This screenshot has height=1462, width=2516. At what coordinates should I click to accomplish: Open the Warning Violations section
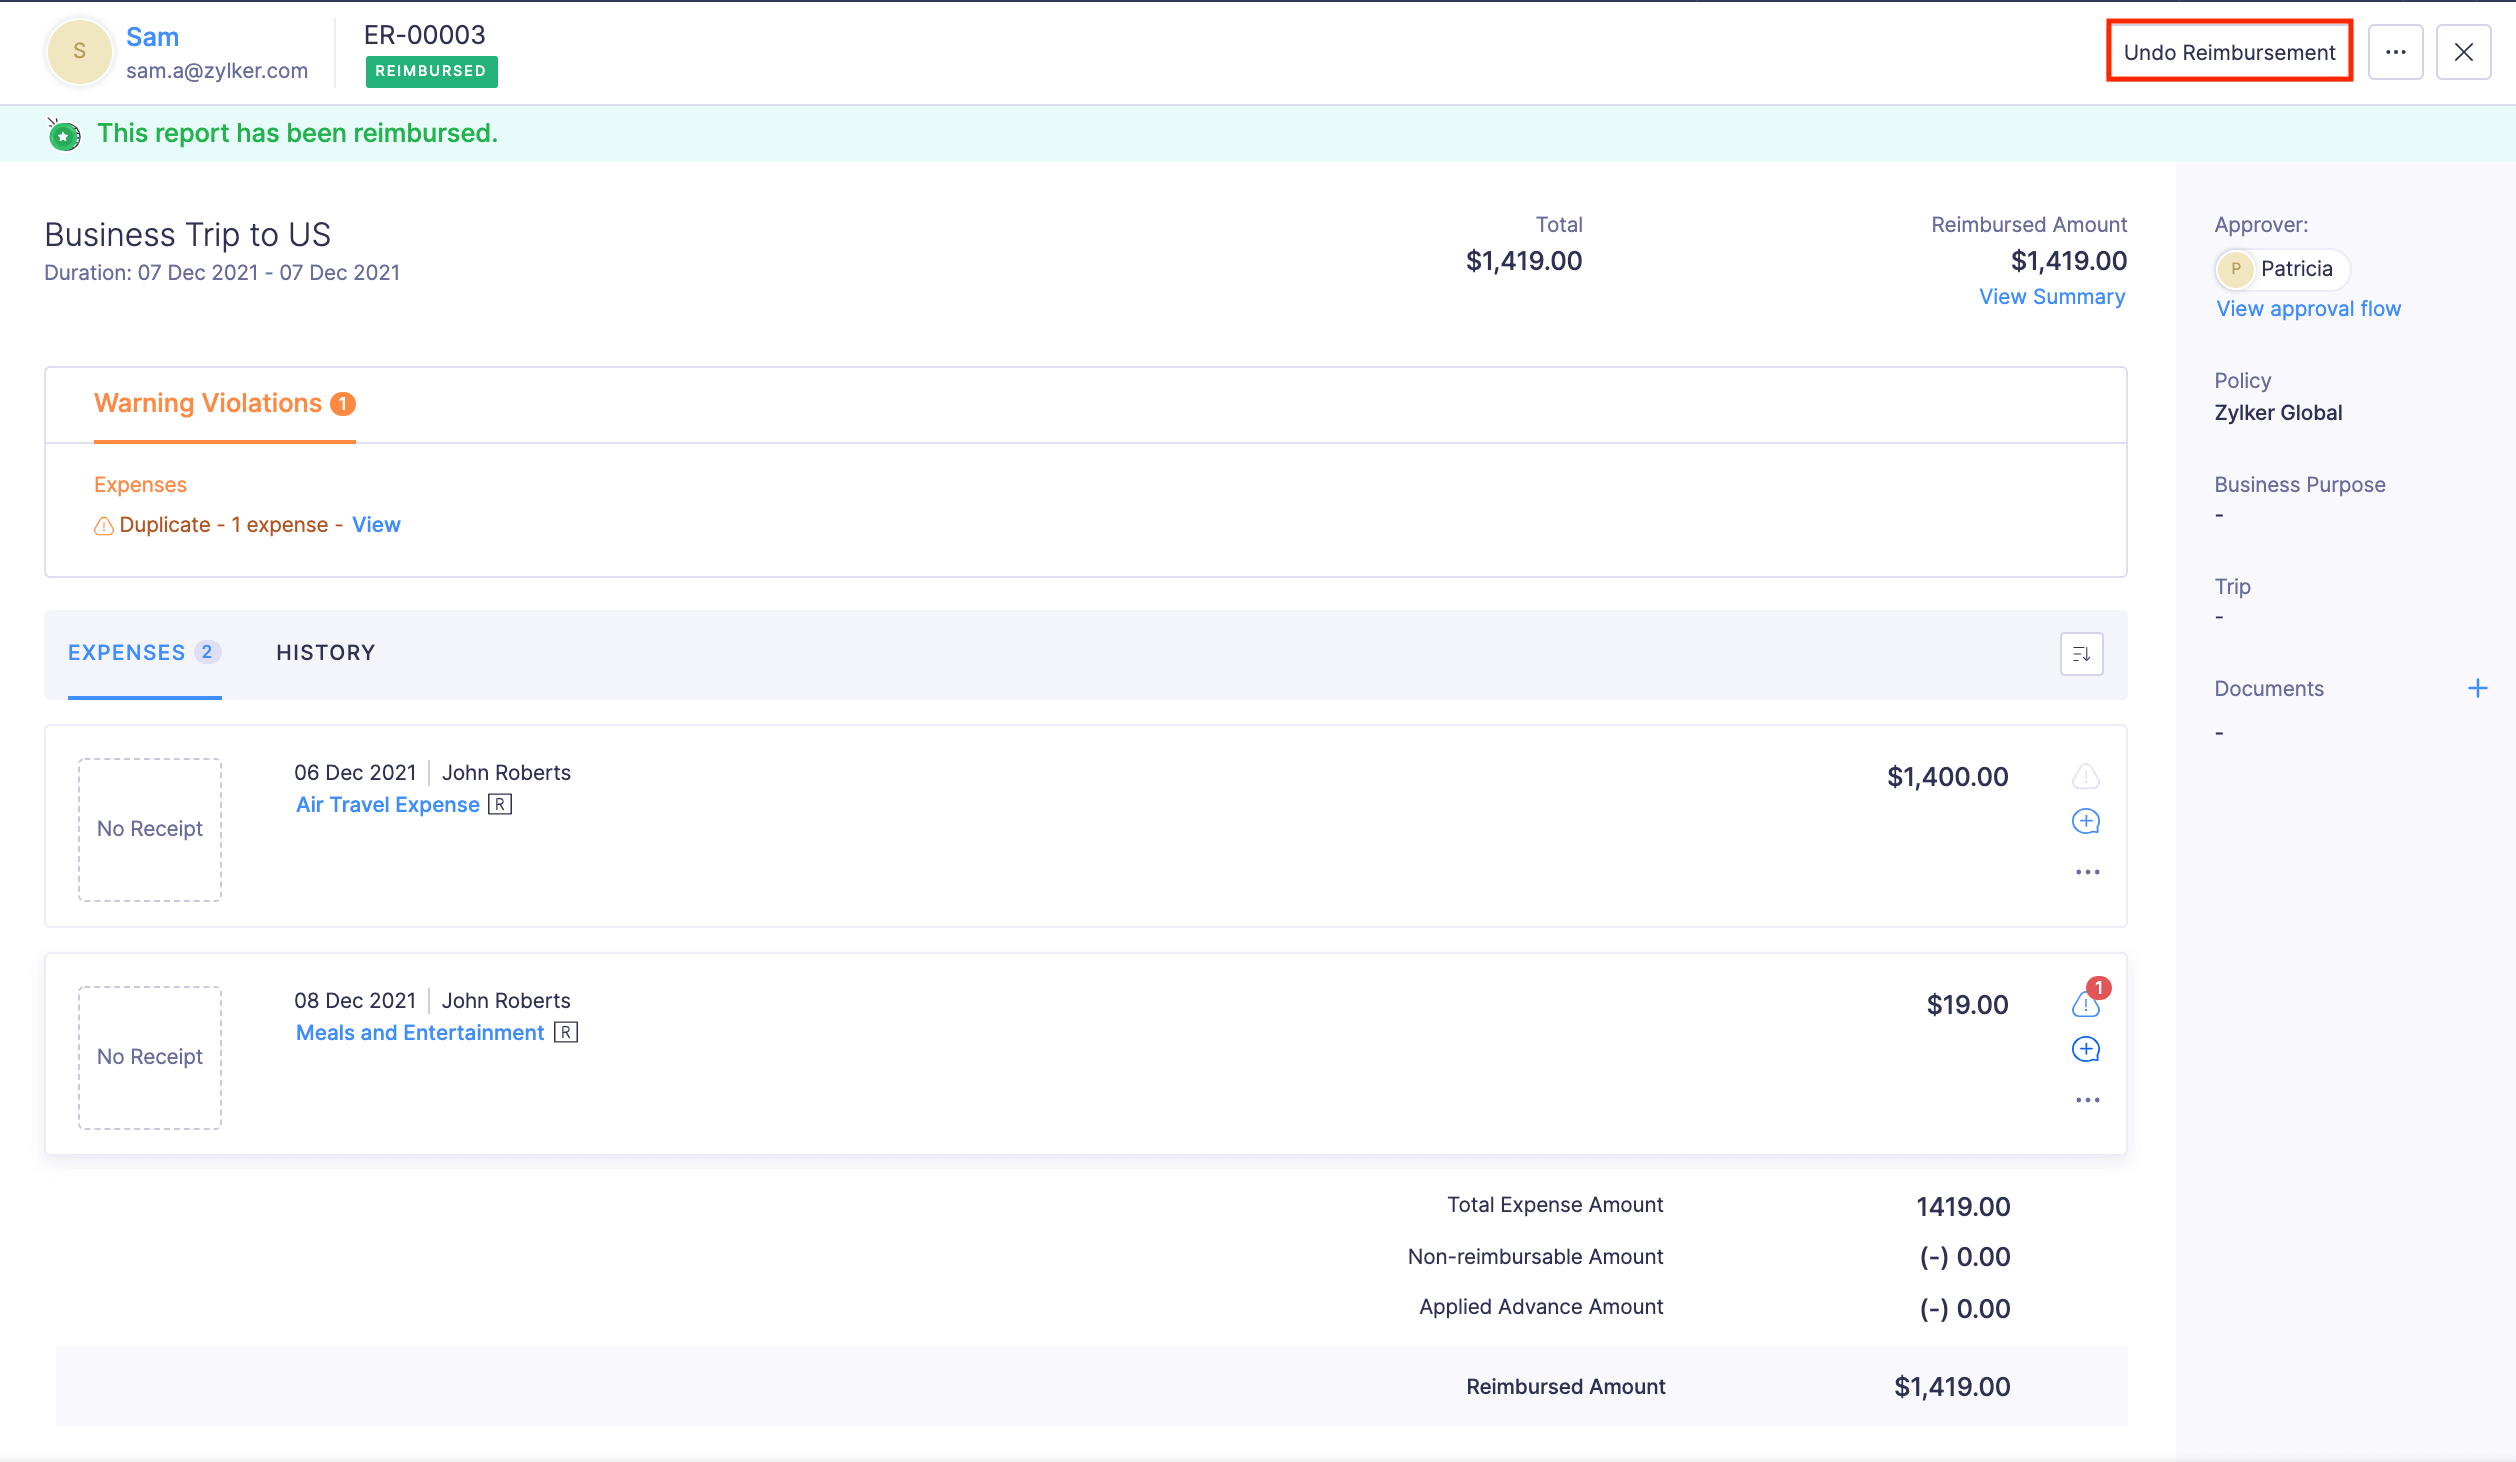209,403
